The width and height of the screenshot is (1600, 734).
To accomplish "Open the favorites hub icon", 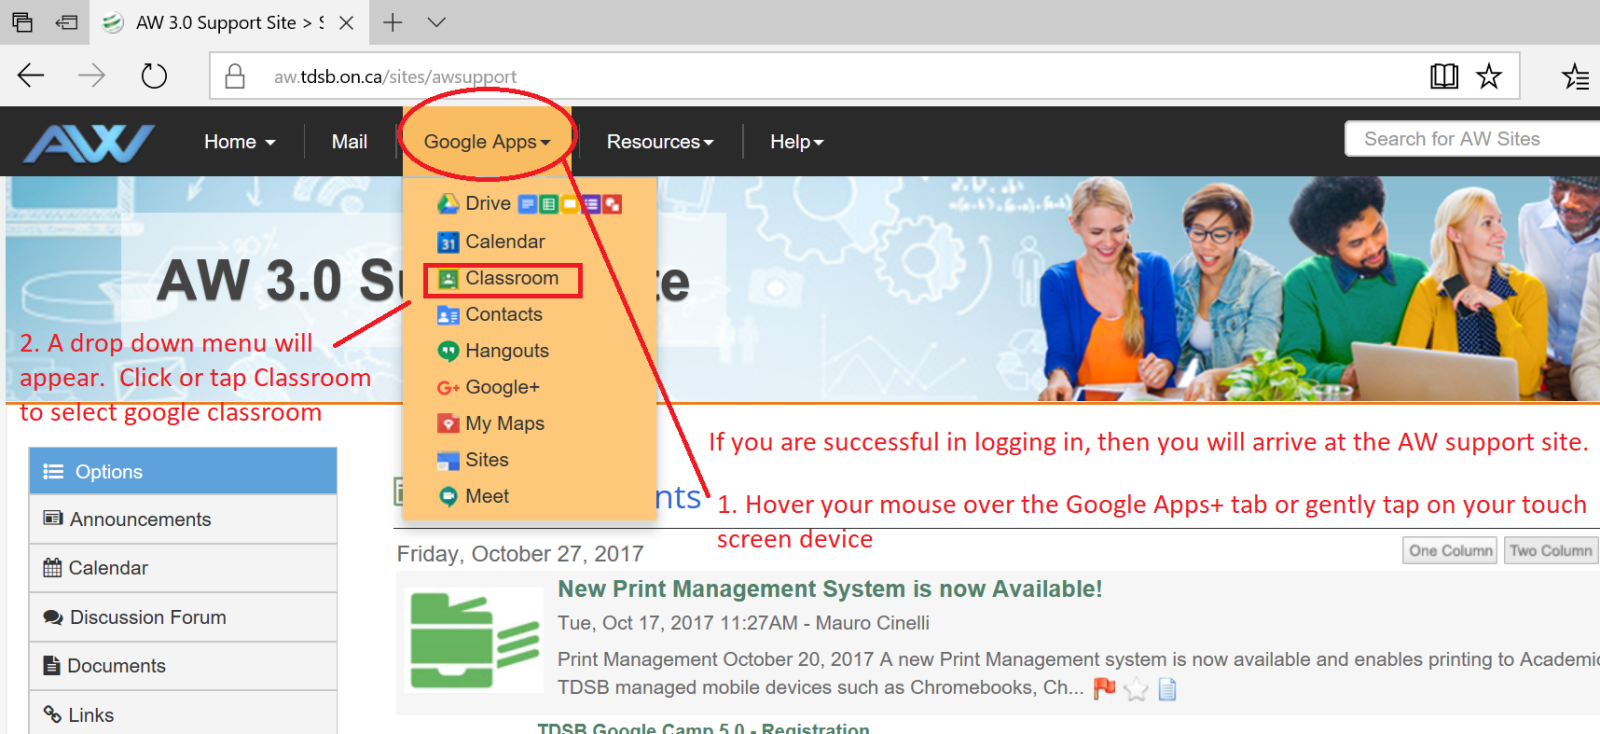I will pyautogui.click(x=1576, y=76).
